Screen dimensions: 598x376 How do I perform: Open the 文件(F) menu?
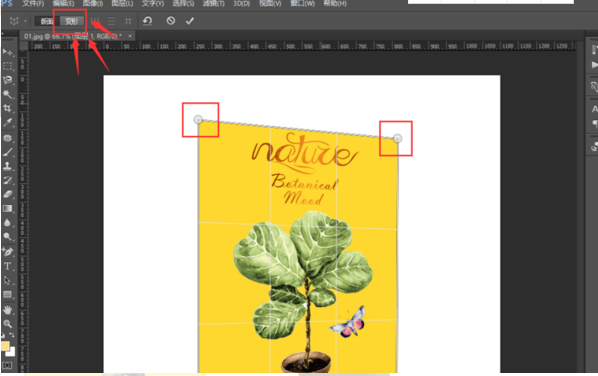[33, 3]
